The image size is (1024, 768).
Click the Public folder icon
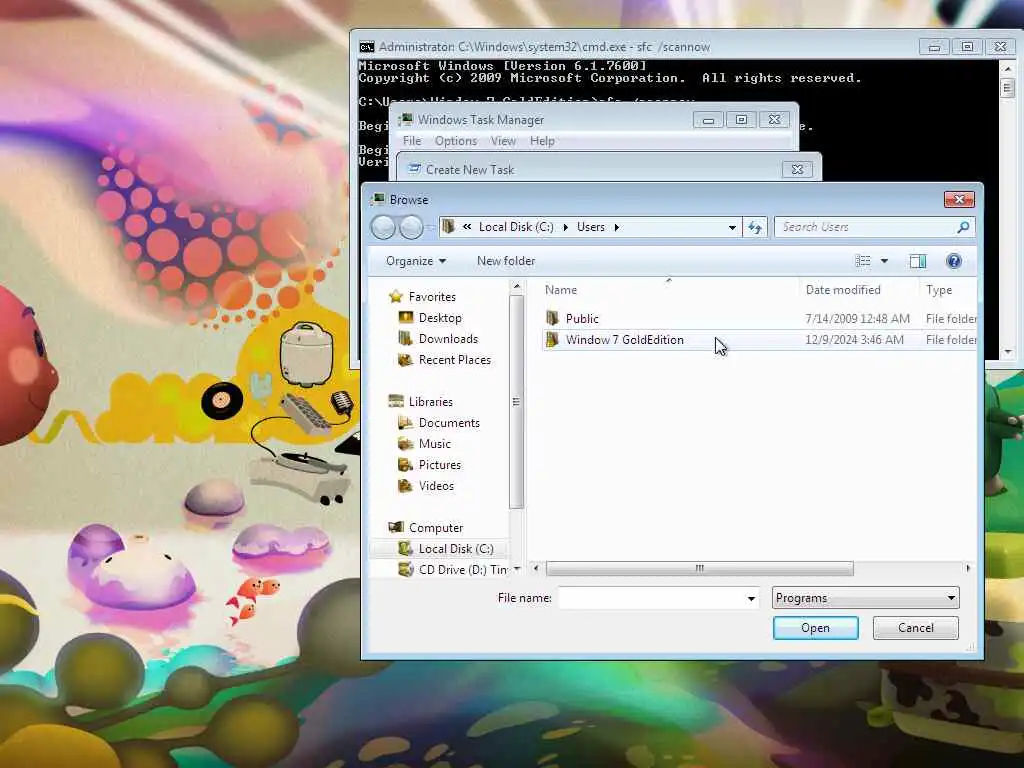tap(552, 318)
